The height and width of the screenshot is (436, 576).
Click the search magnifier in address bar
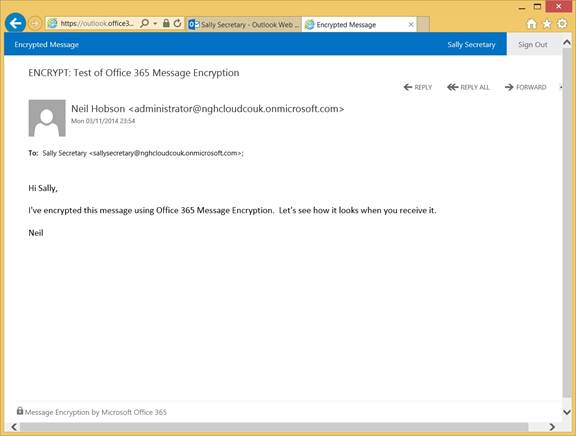(144, 24)
